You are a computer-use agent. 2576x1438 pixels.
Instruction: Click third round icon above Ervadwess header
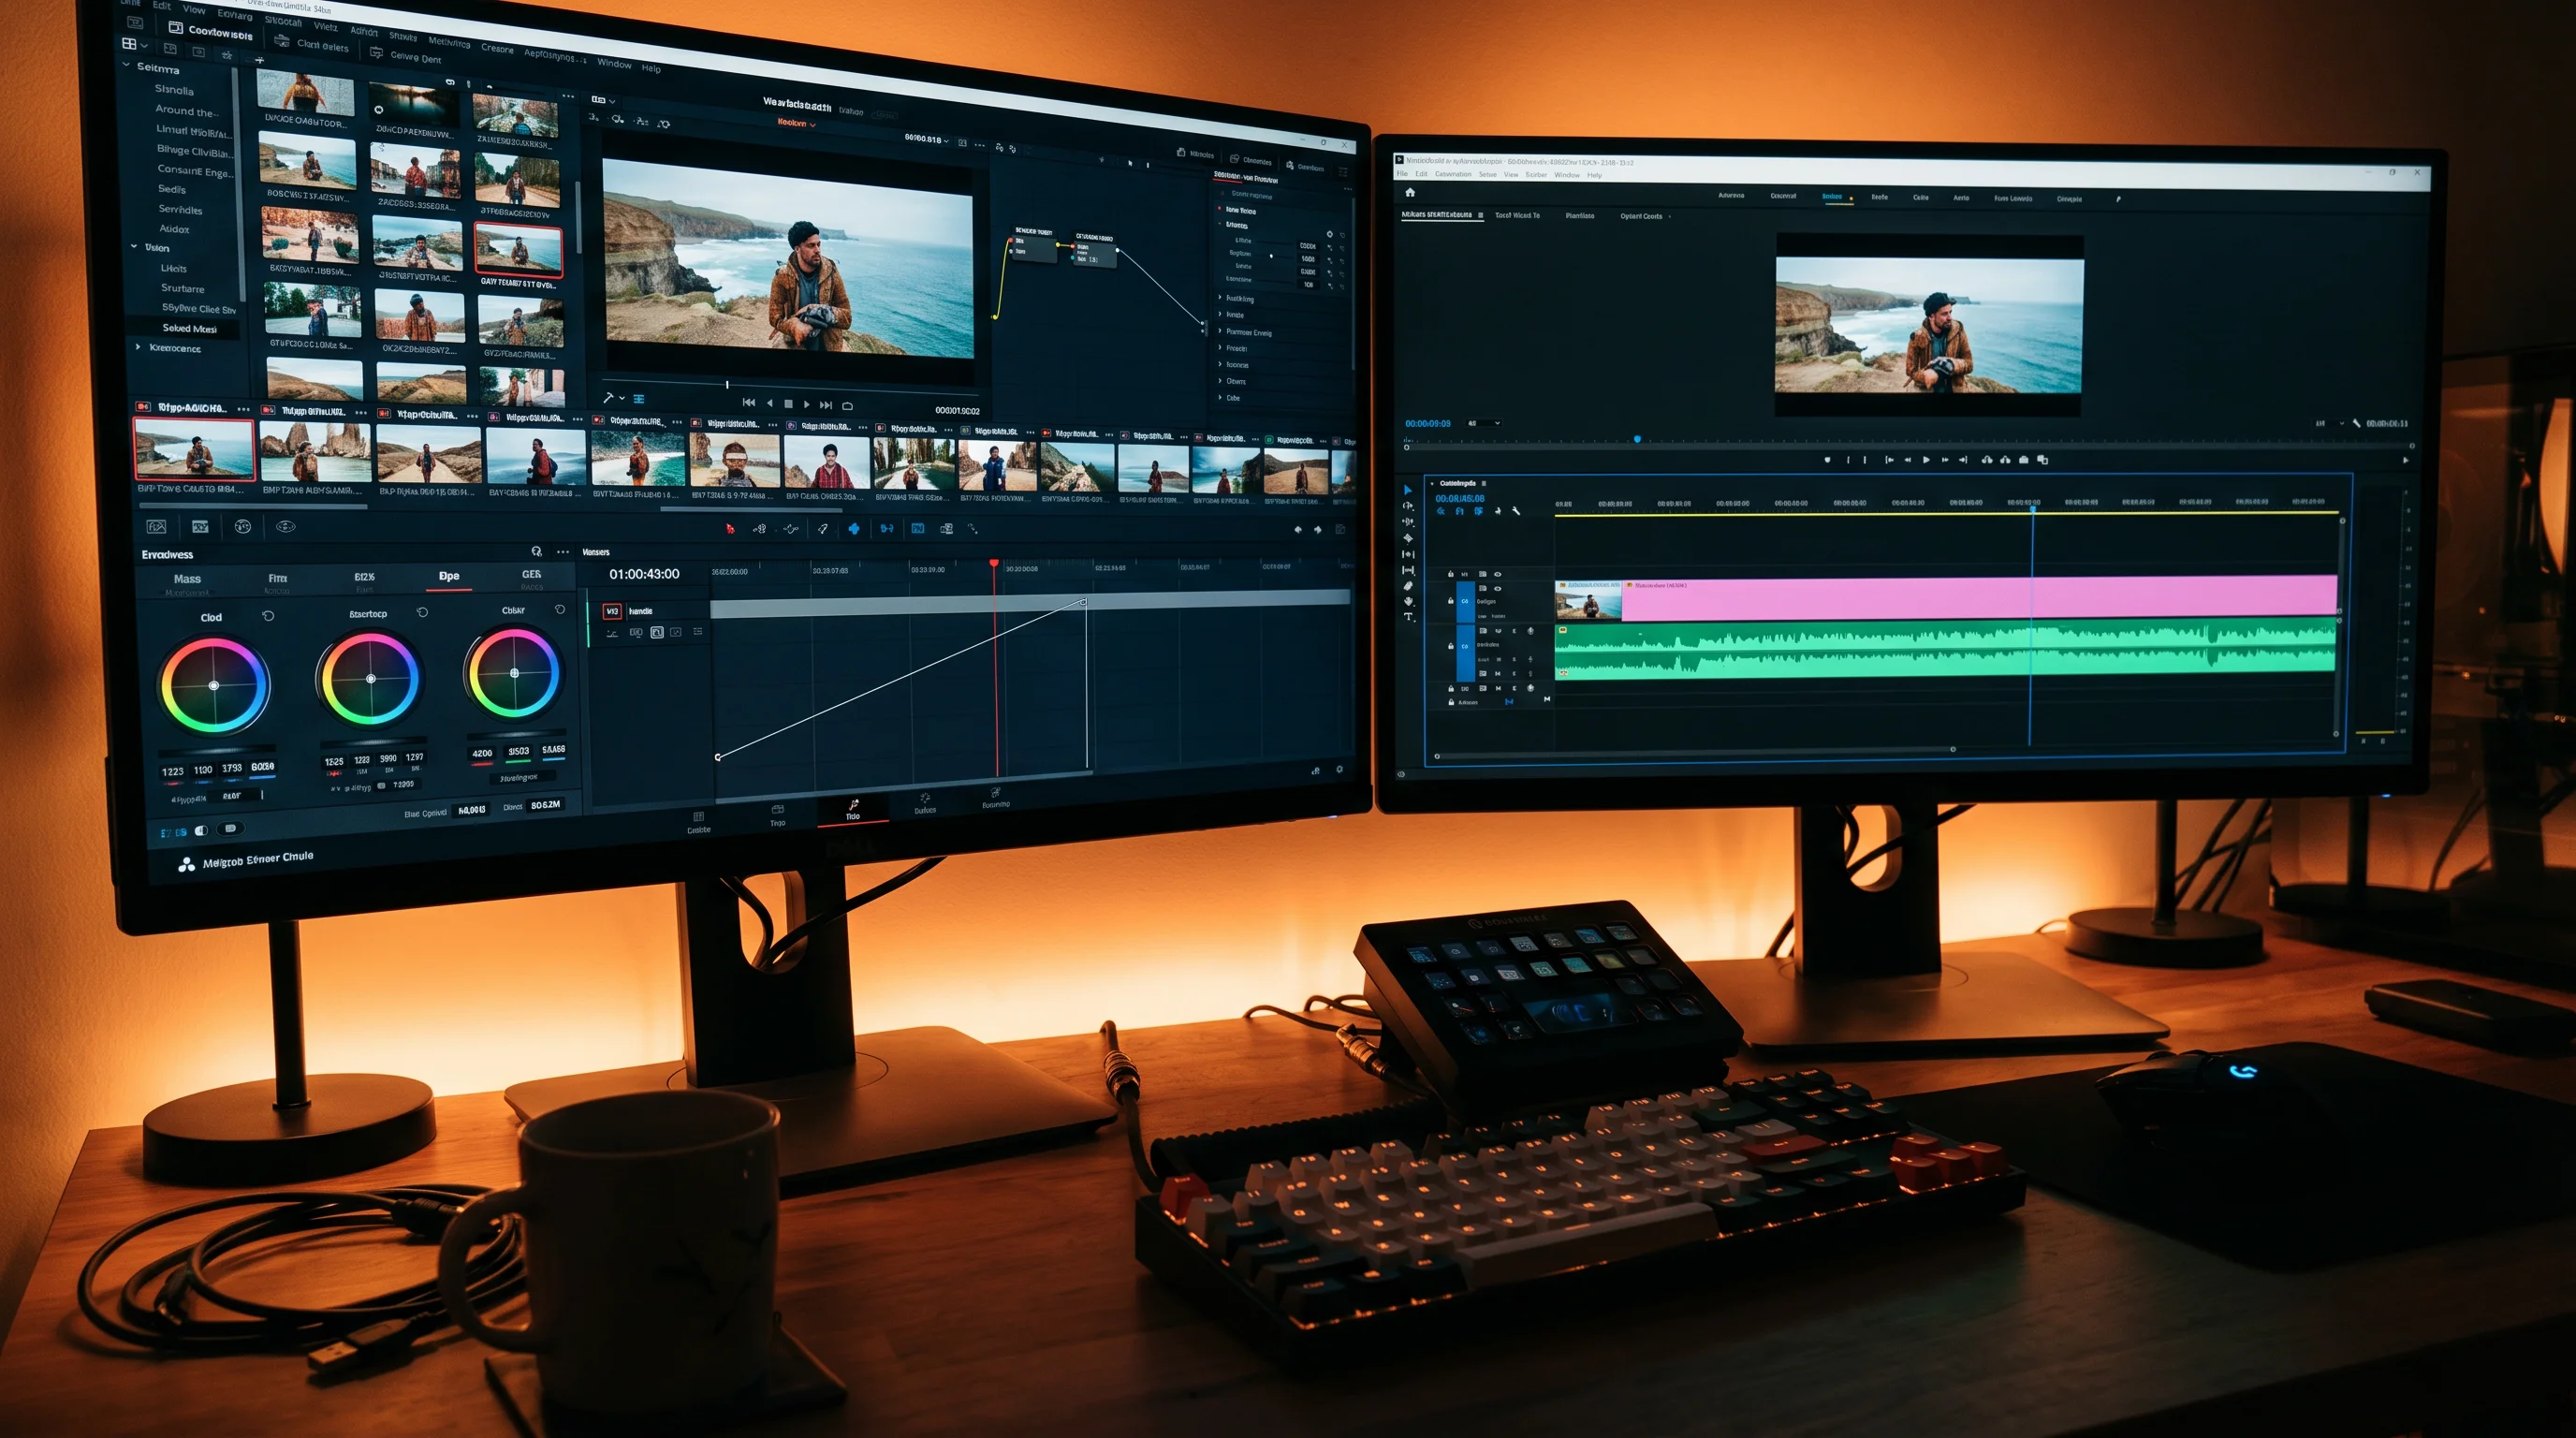tap(243, 526)
